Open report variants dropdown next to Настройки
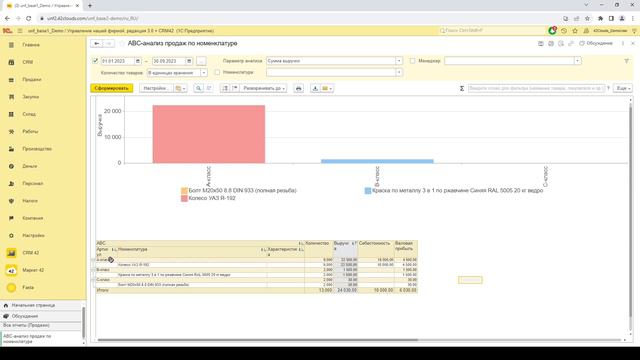 click(x=180, y=88)
